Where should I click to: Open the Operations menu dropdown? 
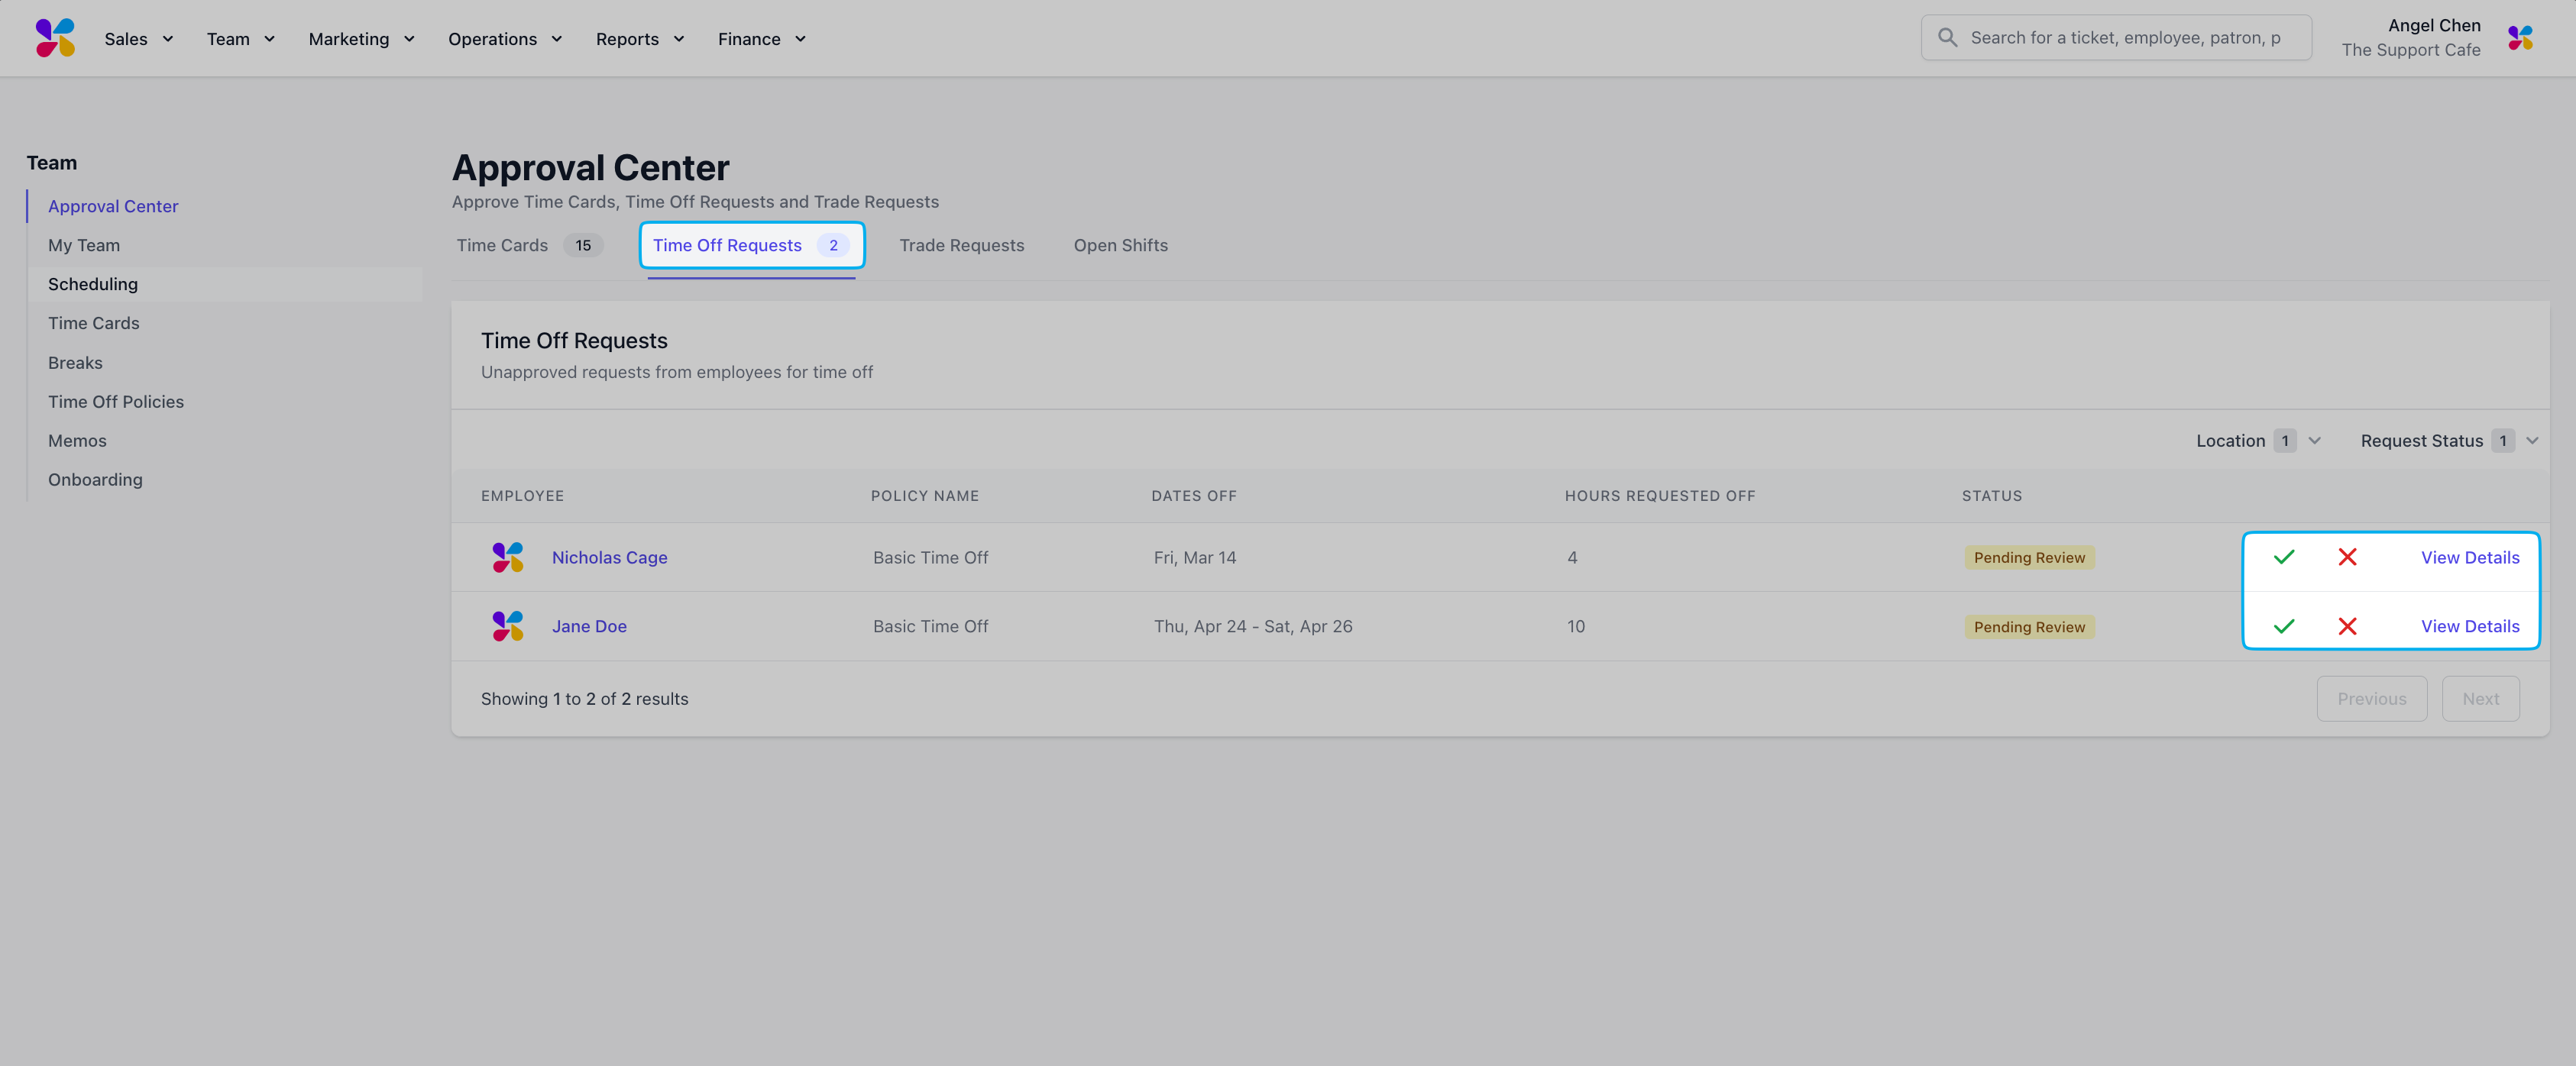coord(505,39)
